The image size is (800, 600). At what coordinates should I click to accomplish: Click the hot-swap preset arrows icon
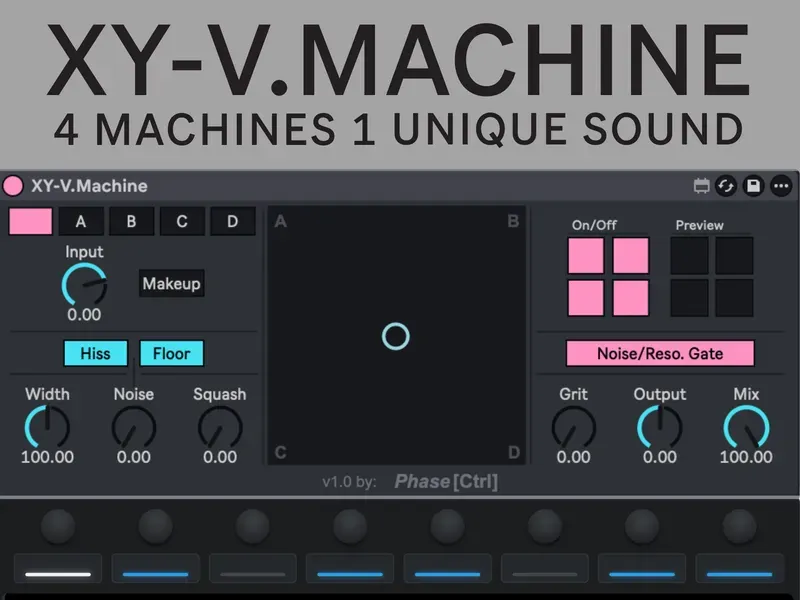[x=726, y=186]
